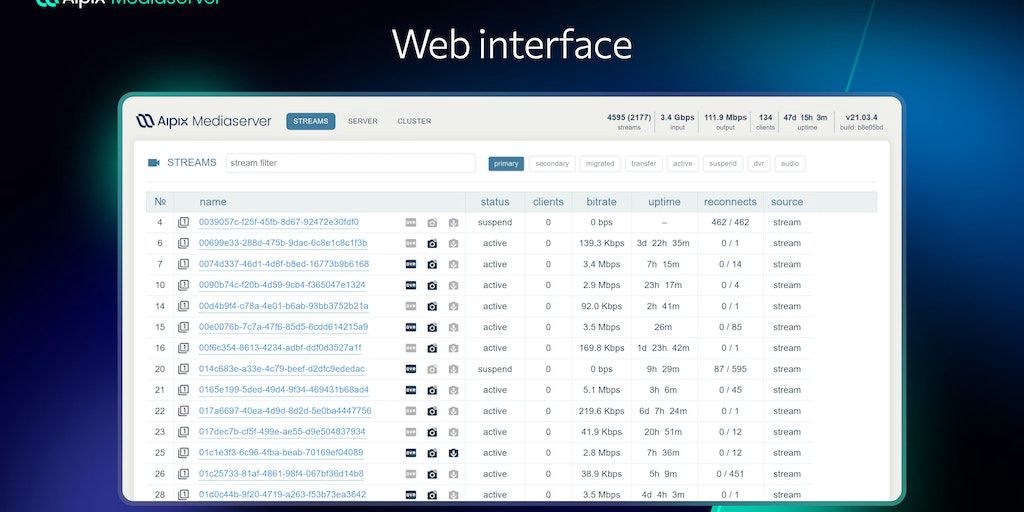Open stream link 0090b74c-f20b-4d59-9cb4-f365047e1324
The height and width of the screenshot is (512, 1024).
coord(282,285)
